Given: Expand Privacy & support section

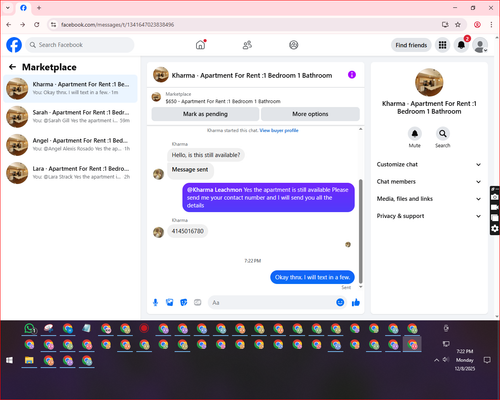Looking at the screenshot, I should [429, 216].
